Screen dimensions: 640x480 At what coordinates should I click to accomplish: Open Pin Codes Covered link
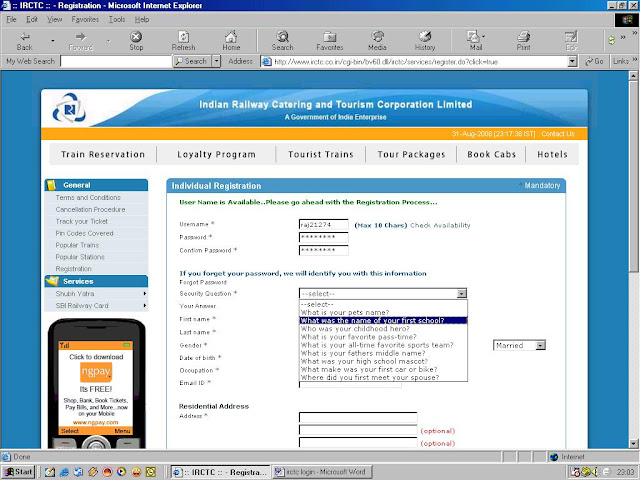click(x=84, y=233)
